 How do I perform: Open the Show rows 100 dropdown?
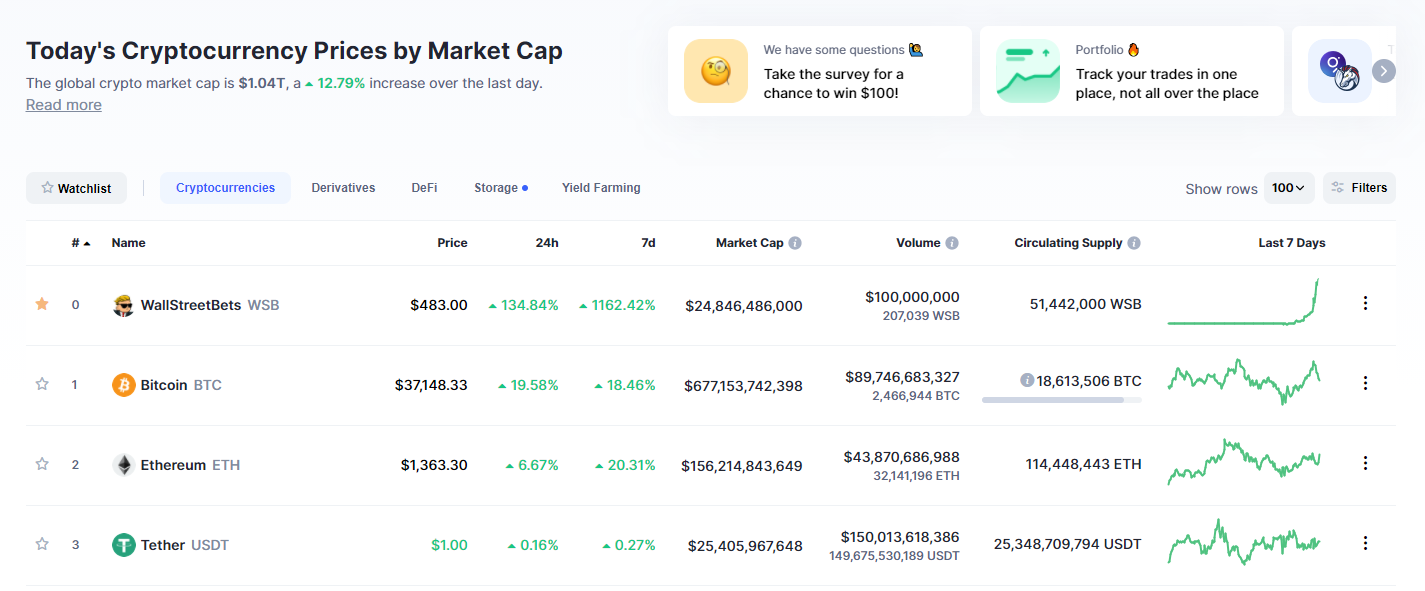pos(1289,188)
